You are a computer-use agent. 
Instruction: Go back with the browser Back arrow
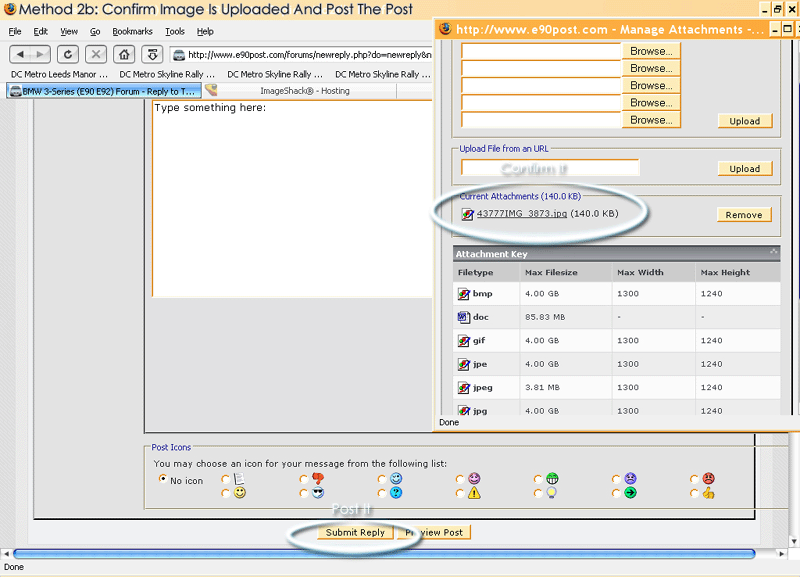pyautogui.click(x=19, y=54)
